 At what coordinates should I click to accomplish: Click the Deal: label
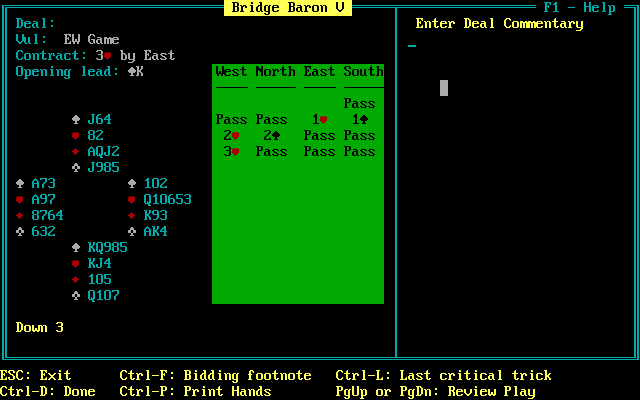(35, 23)
